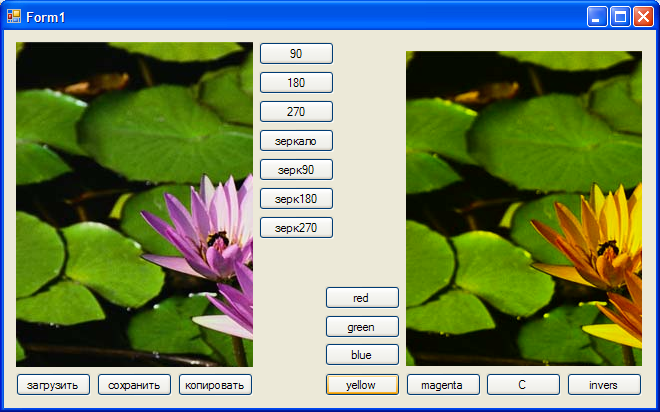Select the зерк180 button
The image size is (660, 412).
(296, 199)
